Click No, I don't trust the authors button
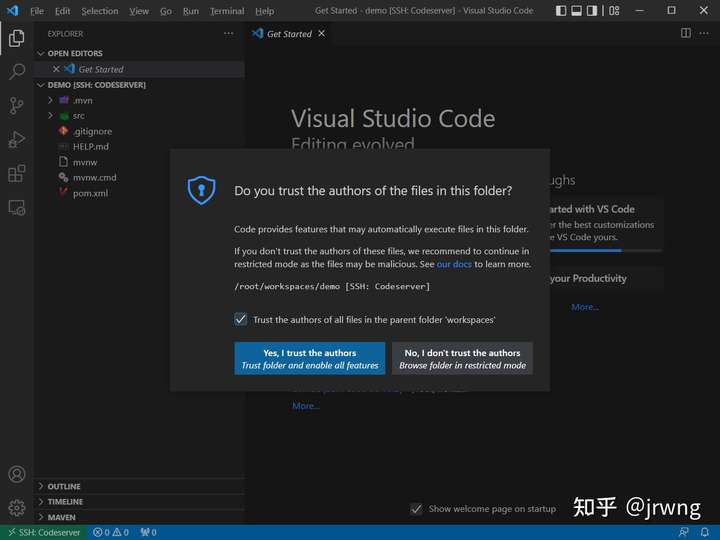 [x=462, y=358]
